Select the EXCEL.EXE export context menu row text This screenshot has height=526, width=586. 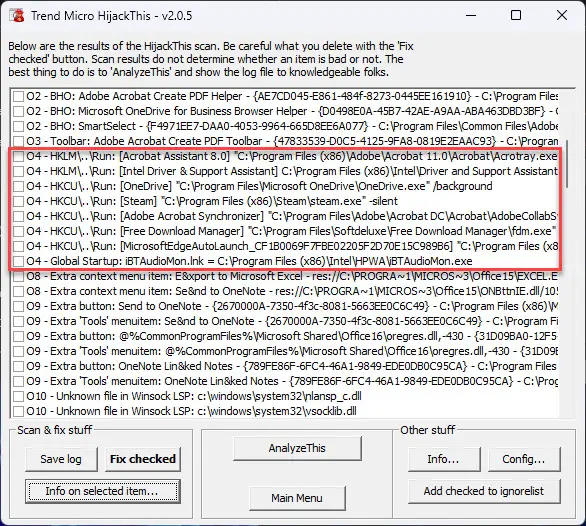click(292, 276)
